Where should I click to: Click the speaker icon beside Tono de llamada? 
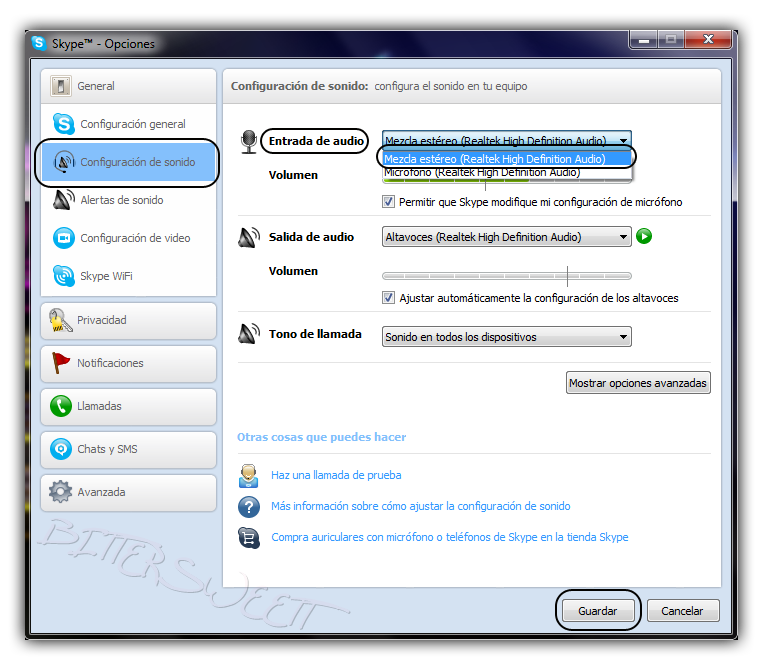249,334
